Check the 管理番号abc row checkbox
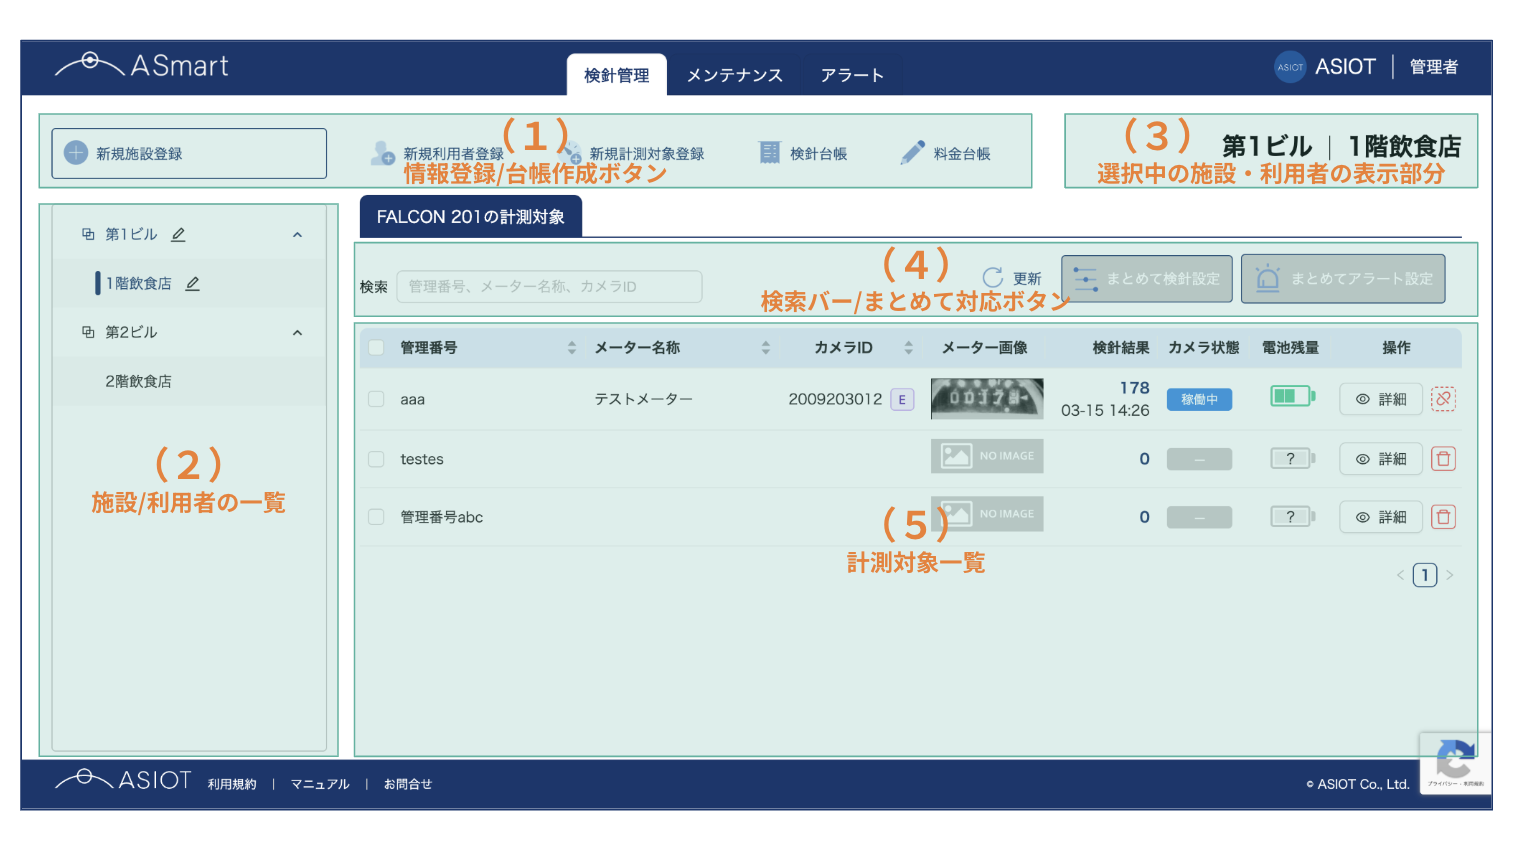Image resolution: width=1514 pixels, height=850 pixels. point(376,517)
